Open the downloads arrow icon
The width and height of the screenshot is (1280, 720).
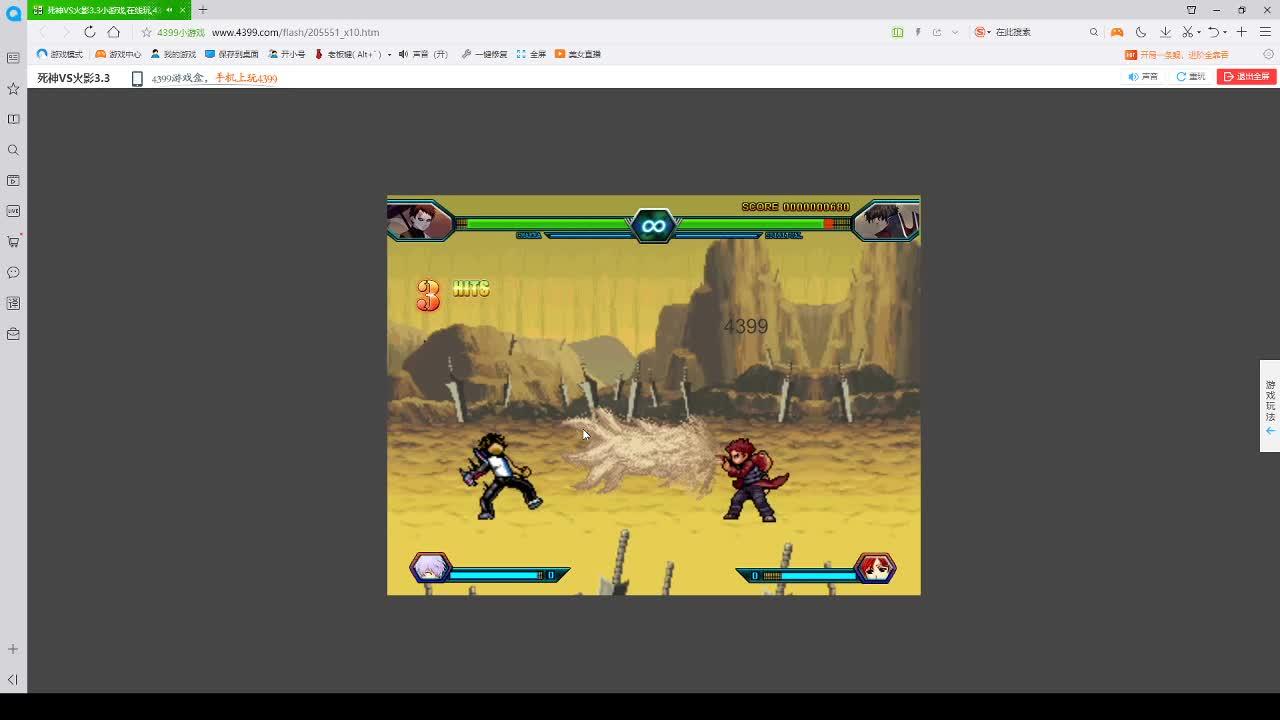[1165, 32]
